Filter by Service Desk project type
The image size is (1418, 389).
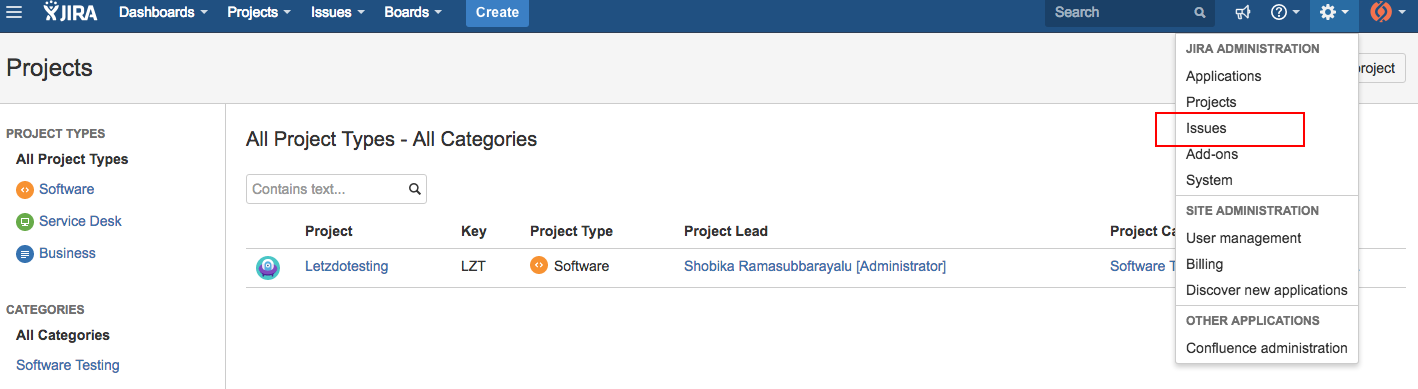[80, 221]
